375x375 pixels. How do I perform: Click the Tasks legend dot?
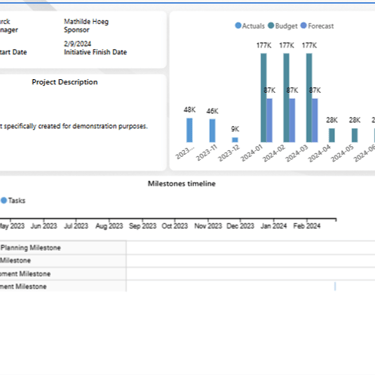[4, 200]
